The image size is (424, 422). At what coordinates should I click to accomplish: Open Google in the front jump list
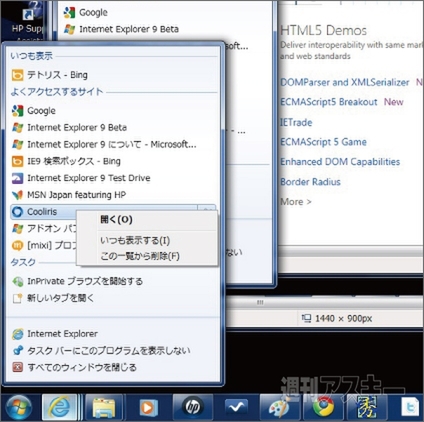pyautogui.click(x=113, y=111)
